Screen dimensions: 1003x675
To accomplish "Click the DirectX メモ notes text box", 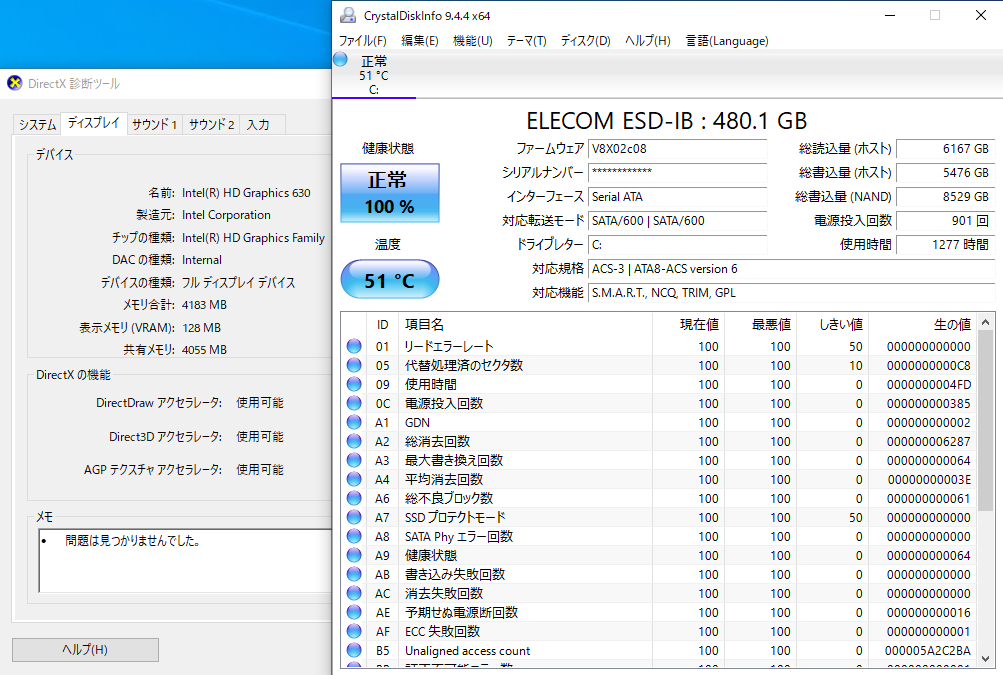I will coord(185,560).
